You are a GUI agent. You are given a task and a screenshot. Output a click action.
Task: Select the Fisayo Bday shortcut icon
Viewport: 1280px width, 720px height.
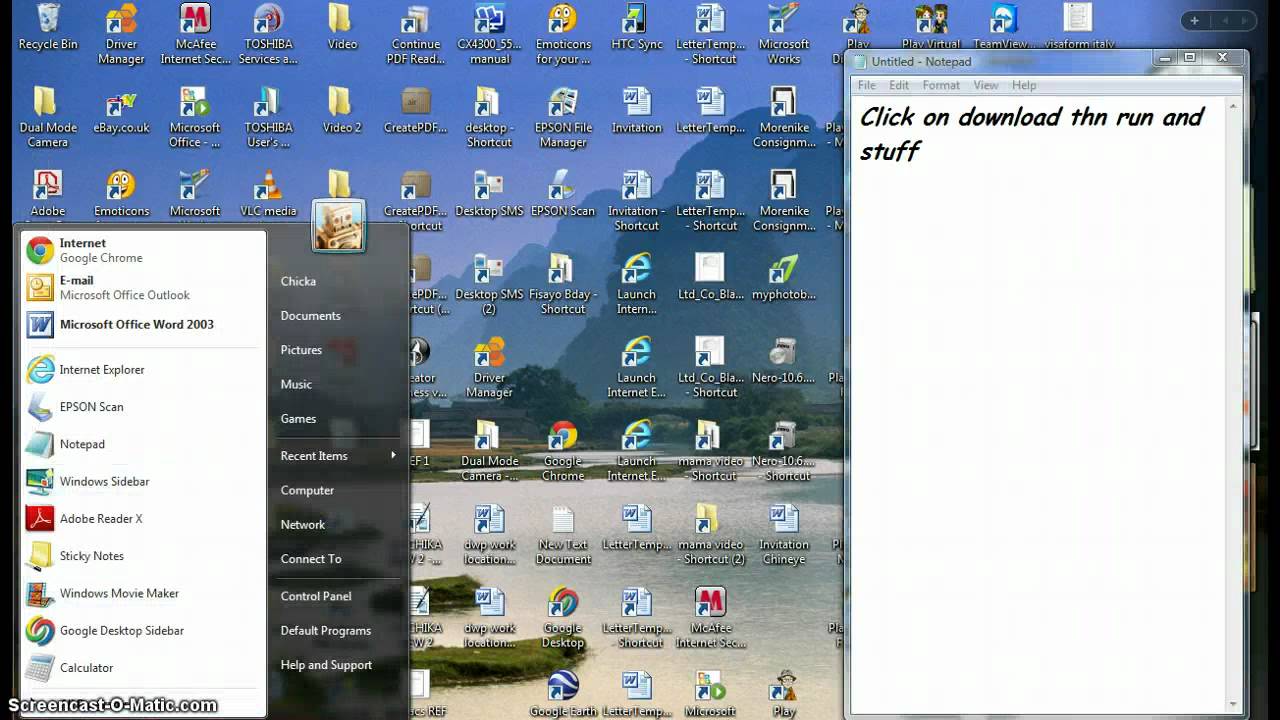coord(563,285)
